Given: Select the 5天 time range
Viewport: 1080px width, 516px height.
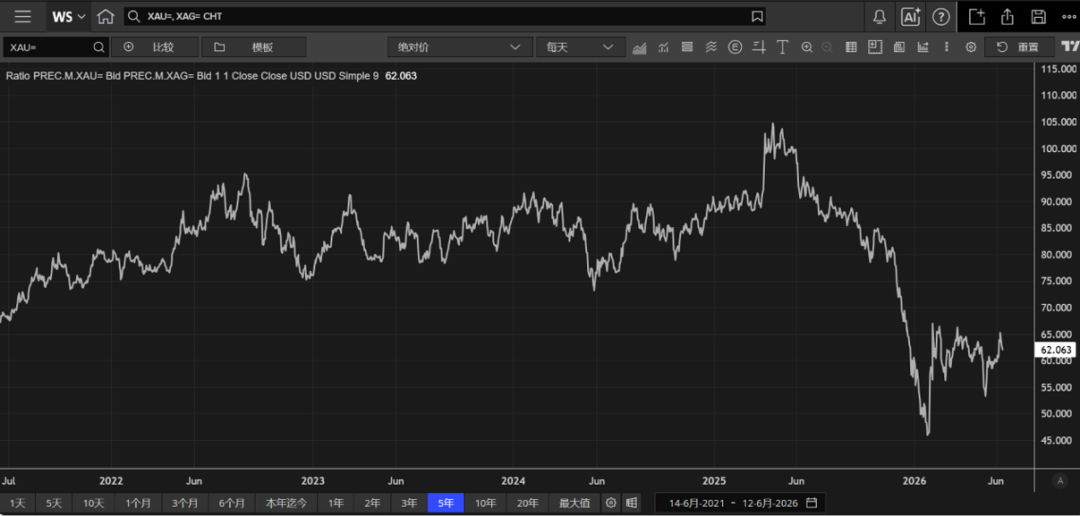Looking at the screenshot, I should tap(54, 503).
